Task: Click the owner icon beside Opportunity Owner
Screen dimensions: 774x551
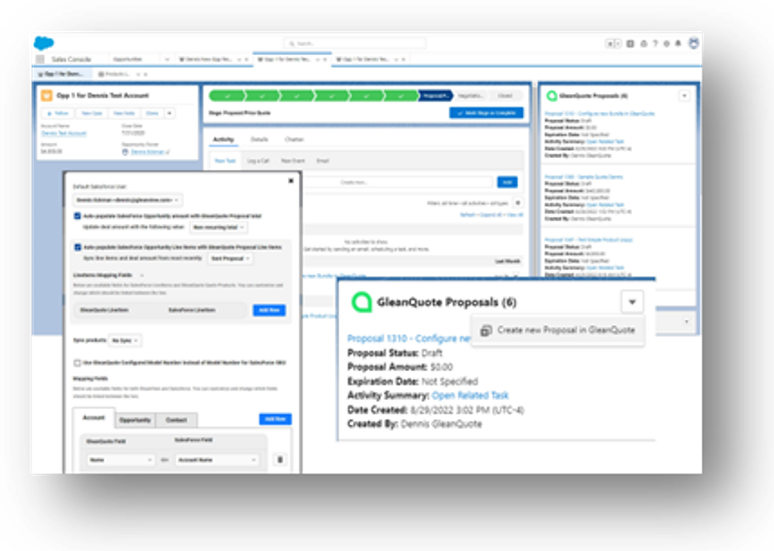Action: pos(125,152)
